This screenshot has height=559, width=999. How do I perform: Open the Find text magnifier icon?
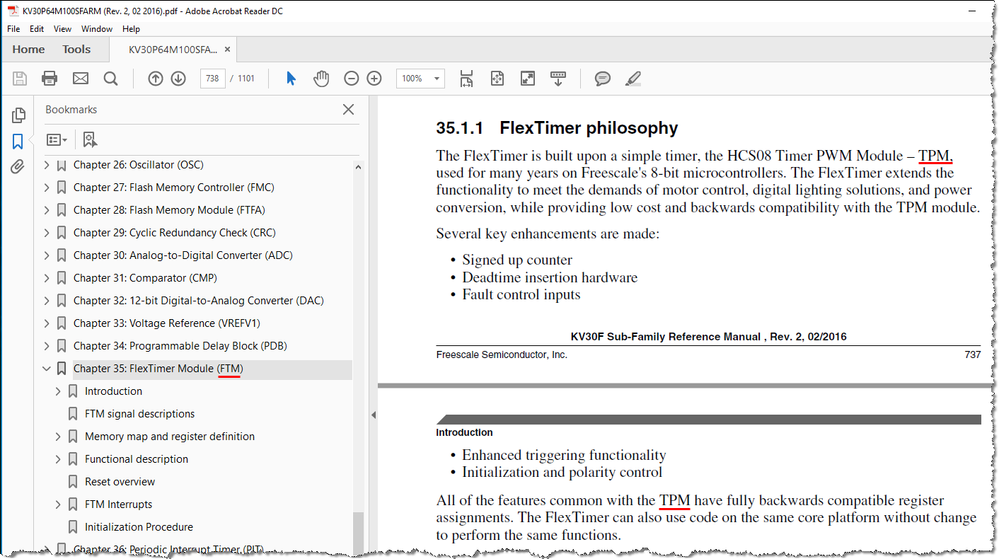click(111, 78)
